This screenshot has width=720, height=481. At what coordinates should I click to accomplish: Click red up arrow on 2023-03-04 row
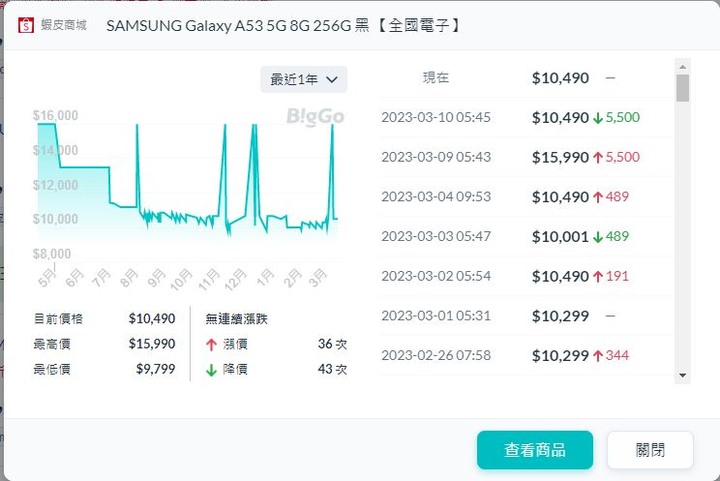click(597, 197)
